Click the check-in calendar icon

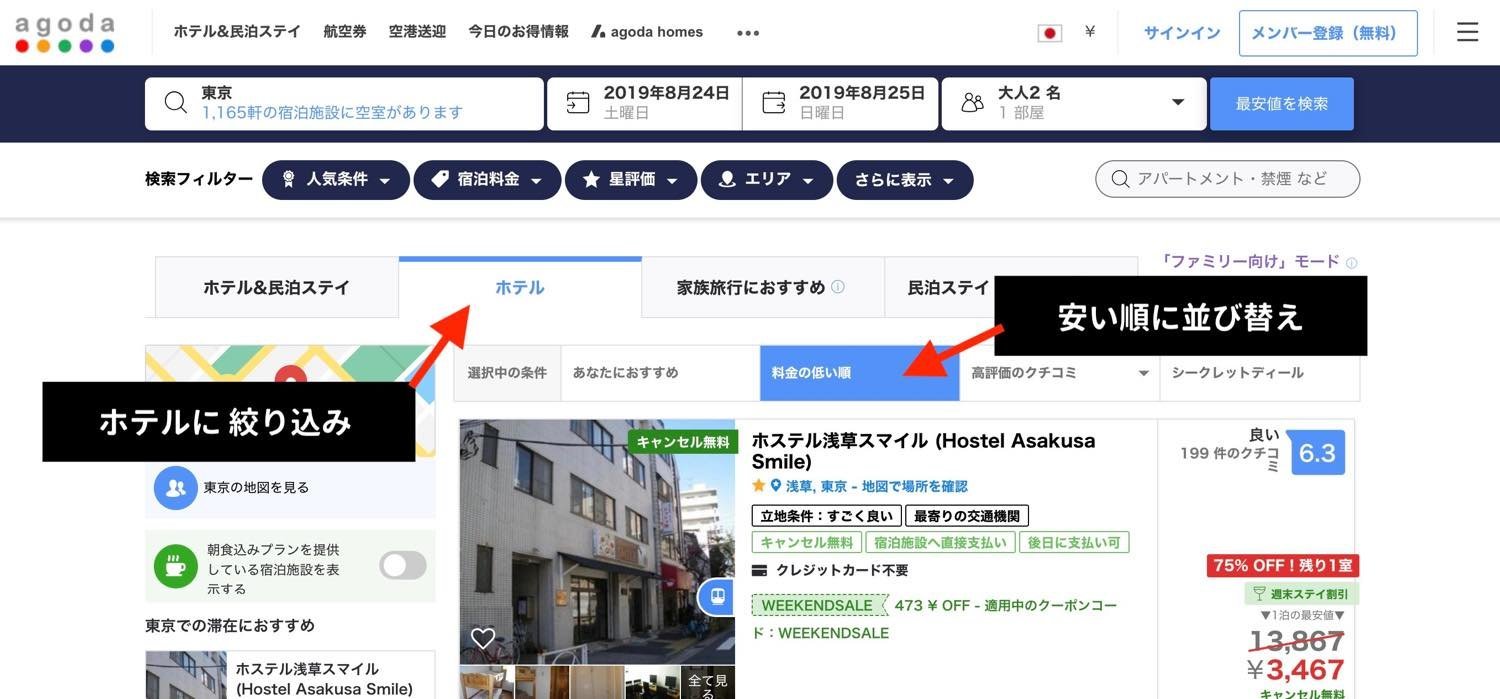578,103
